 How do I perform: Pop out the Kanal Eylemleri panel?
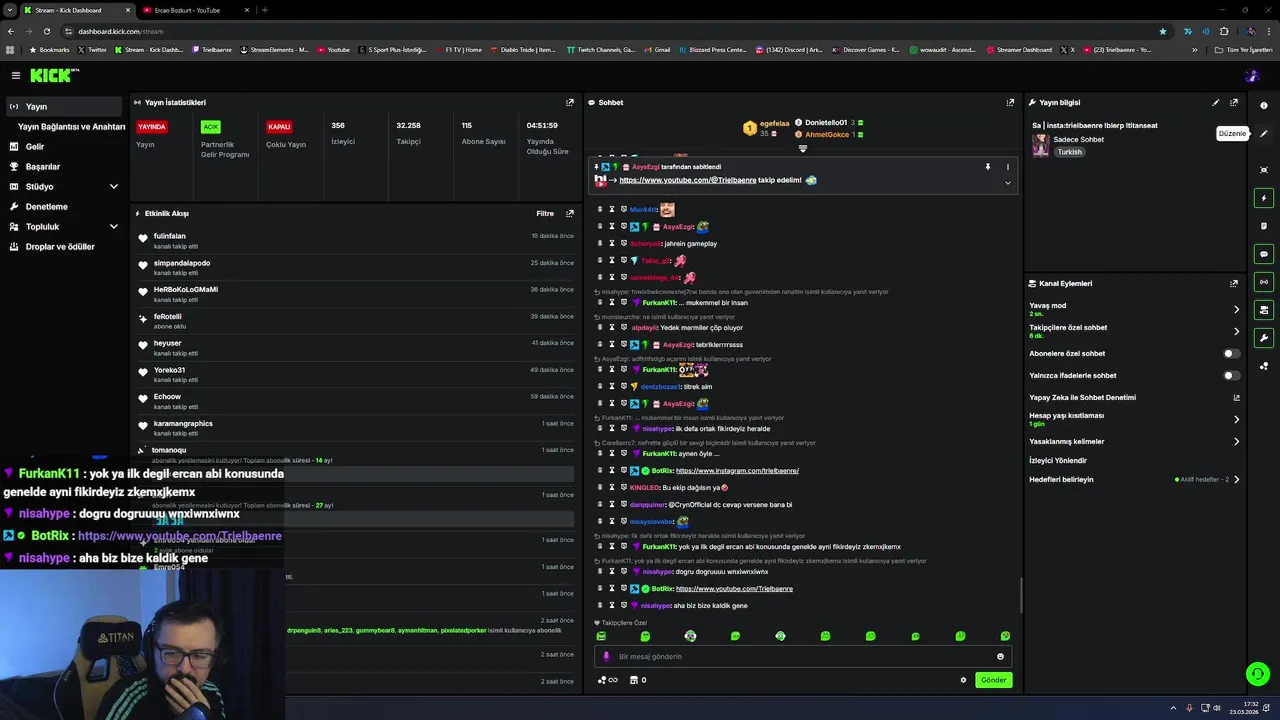[x=1234, y=283]
